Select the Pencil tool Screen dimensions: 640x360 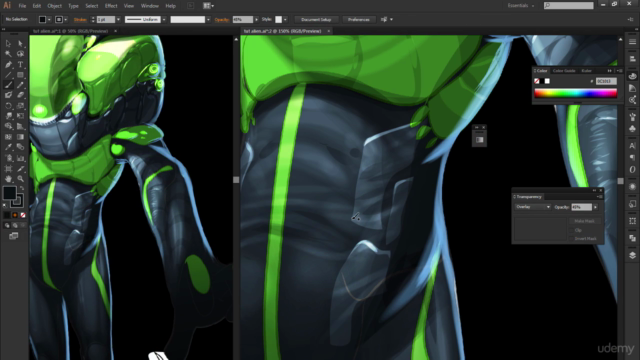click(x=20, y=85)
